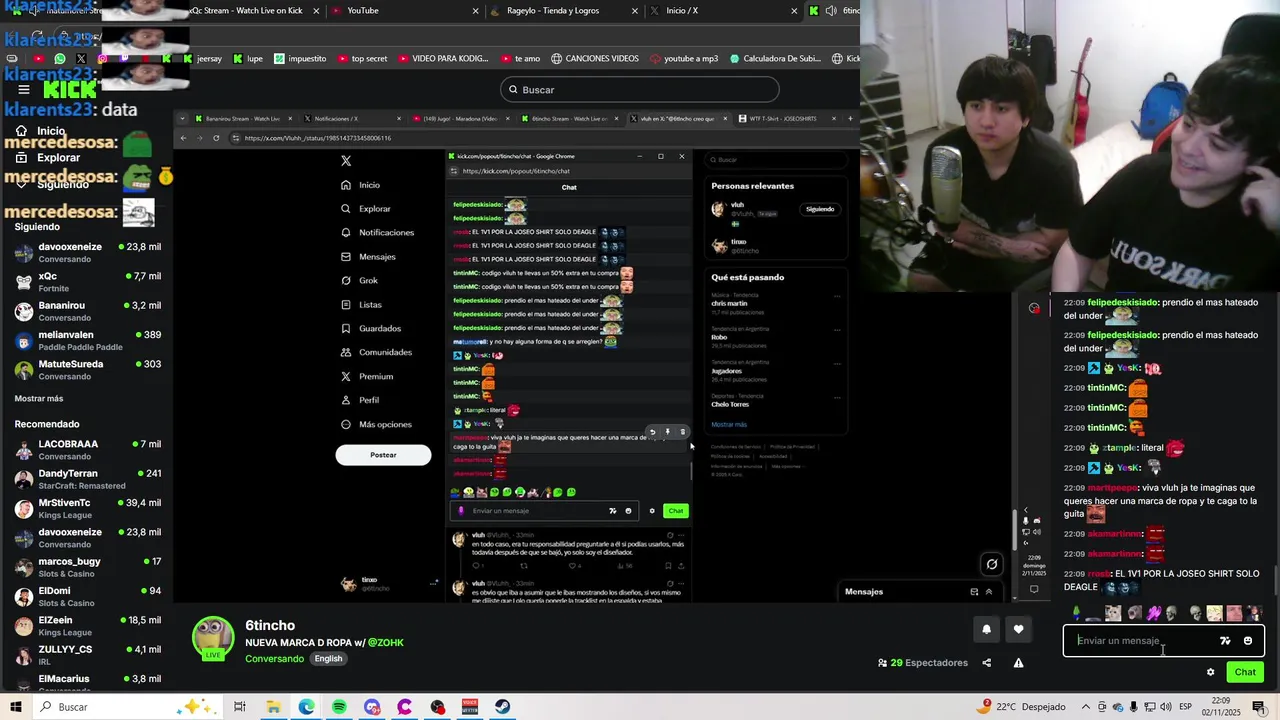Open Grok in streamed X sidebar
The height and width of the screenshot is (720, 1280).
tap(360, 281)
